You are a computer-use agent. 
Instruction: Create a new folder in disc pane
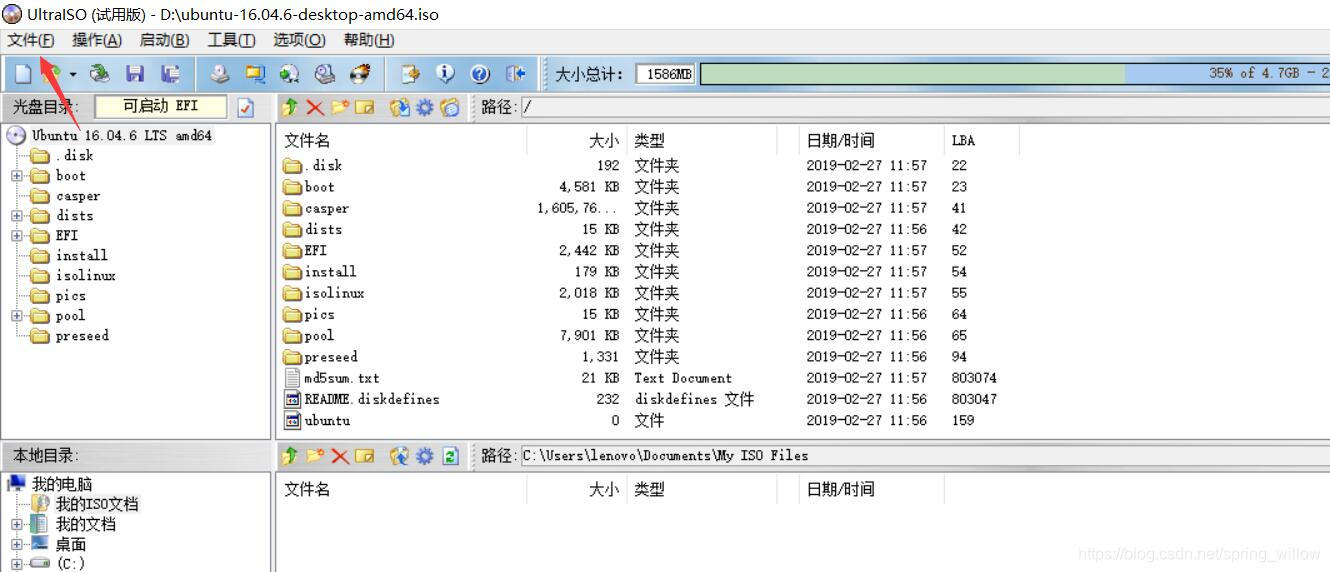coord(340,107)
